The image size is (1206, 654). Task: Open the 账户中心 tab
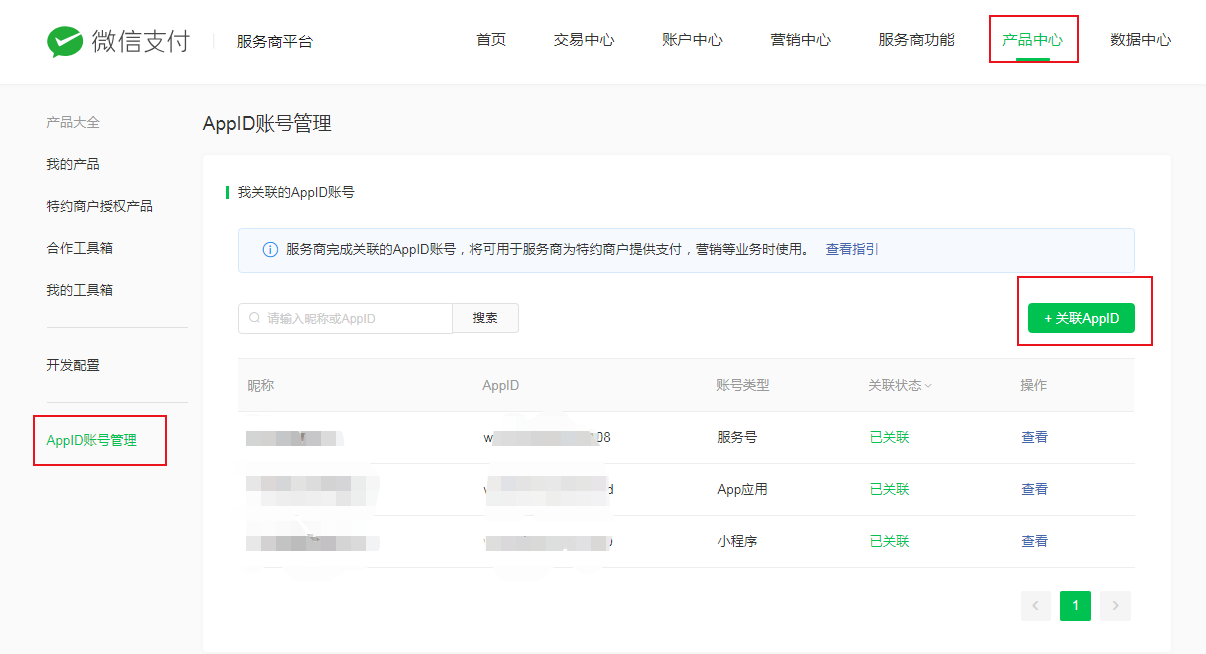692,40
